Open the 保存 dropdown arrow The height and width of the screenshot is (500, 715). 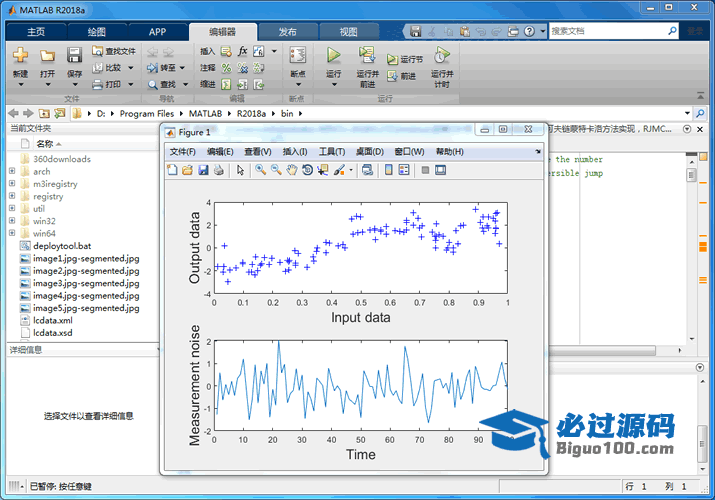tap(74, 84)
